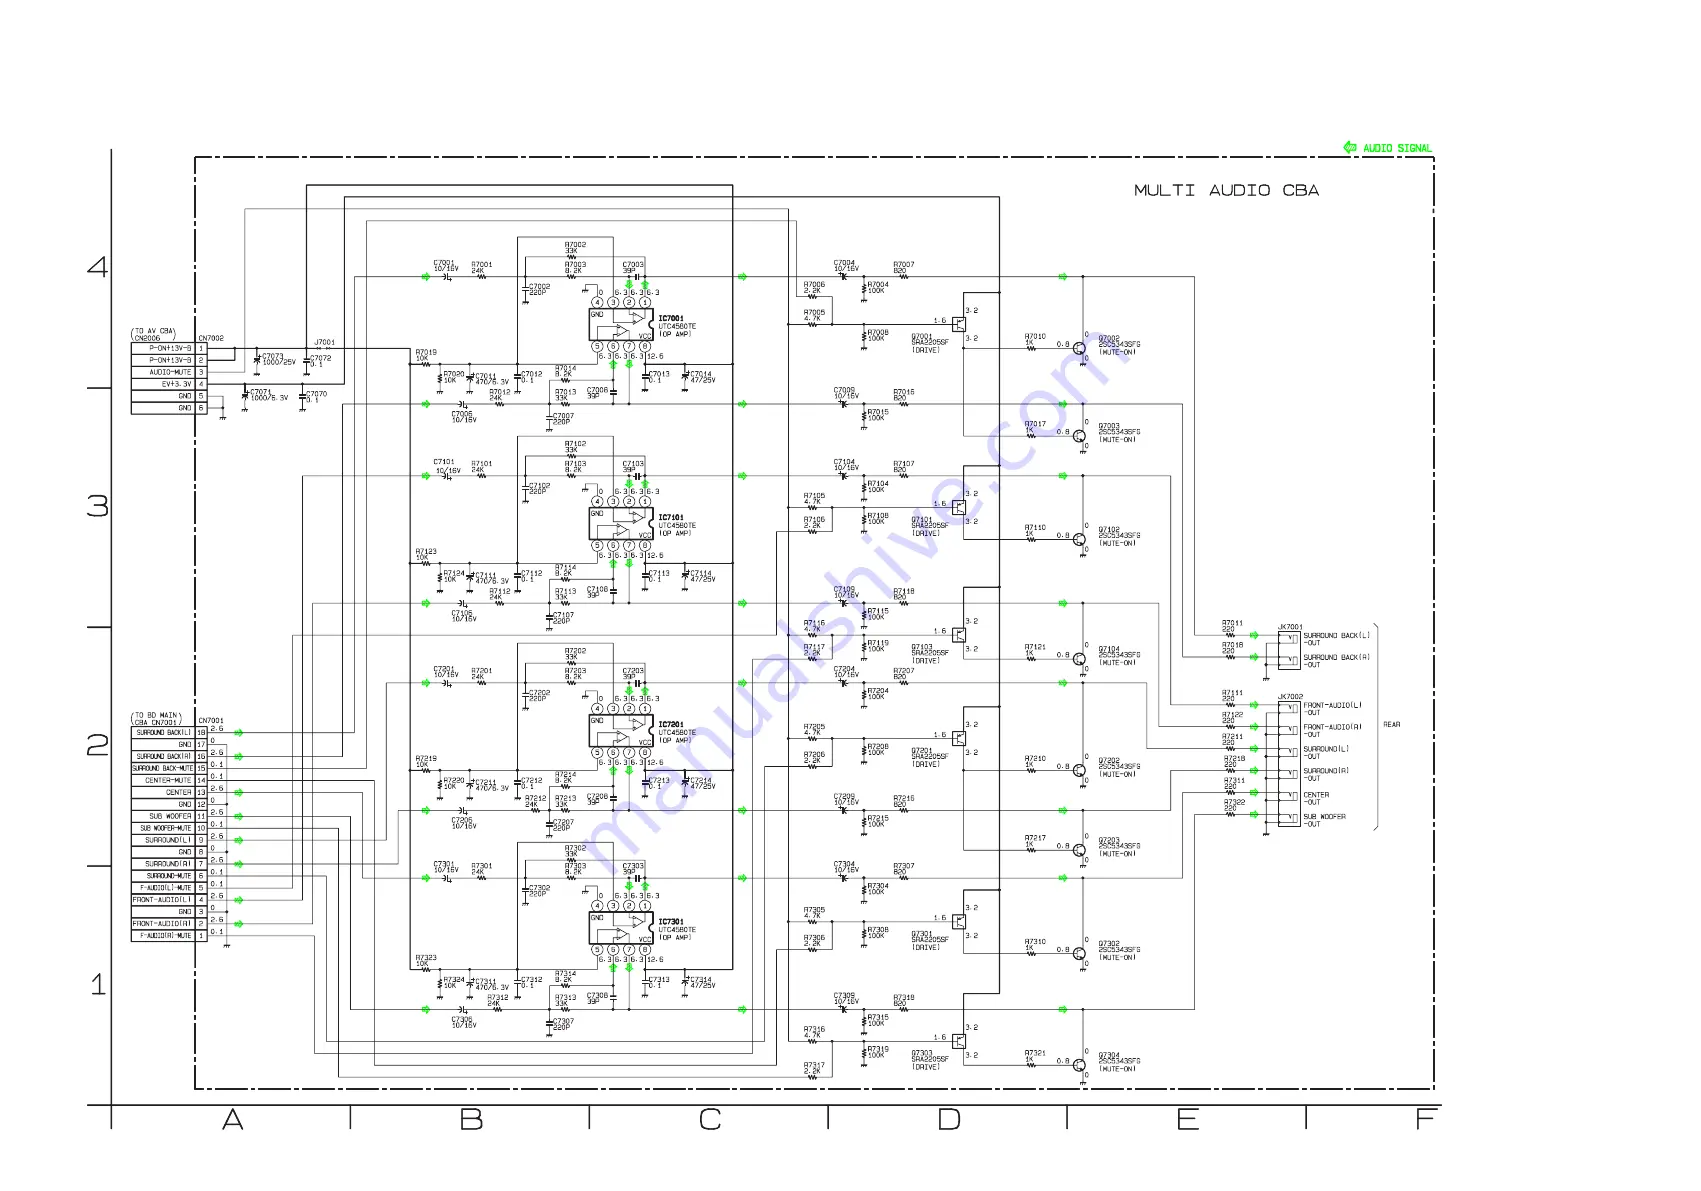Click the "C7071" capacitor label
Image resolution: width=1701 pixels, height=1191 pixels.
click(x=261, y=391)
